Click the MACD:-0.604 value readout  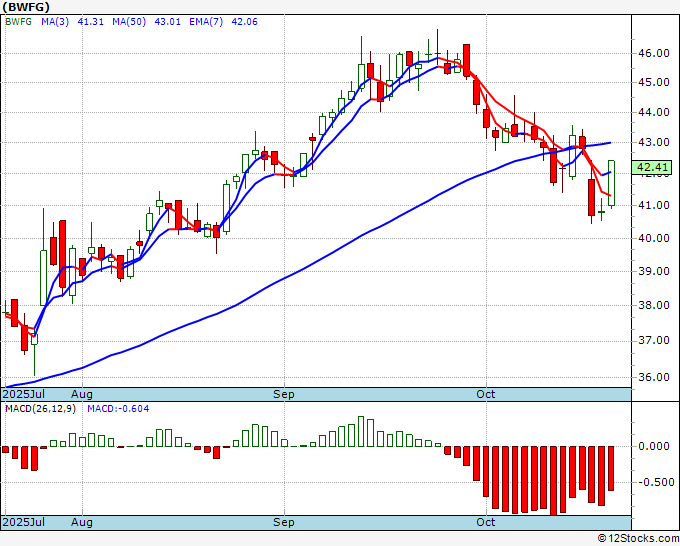pos(118,409)
